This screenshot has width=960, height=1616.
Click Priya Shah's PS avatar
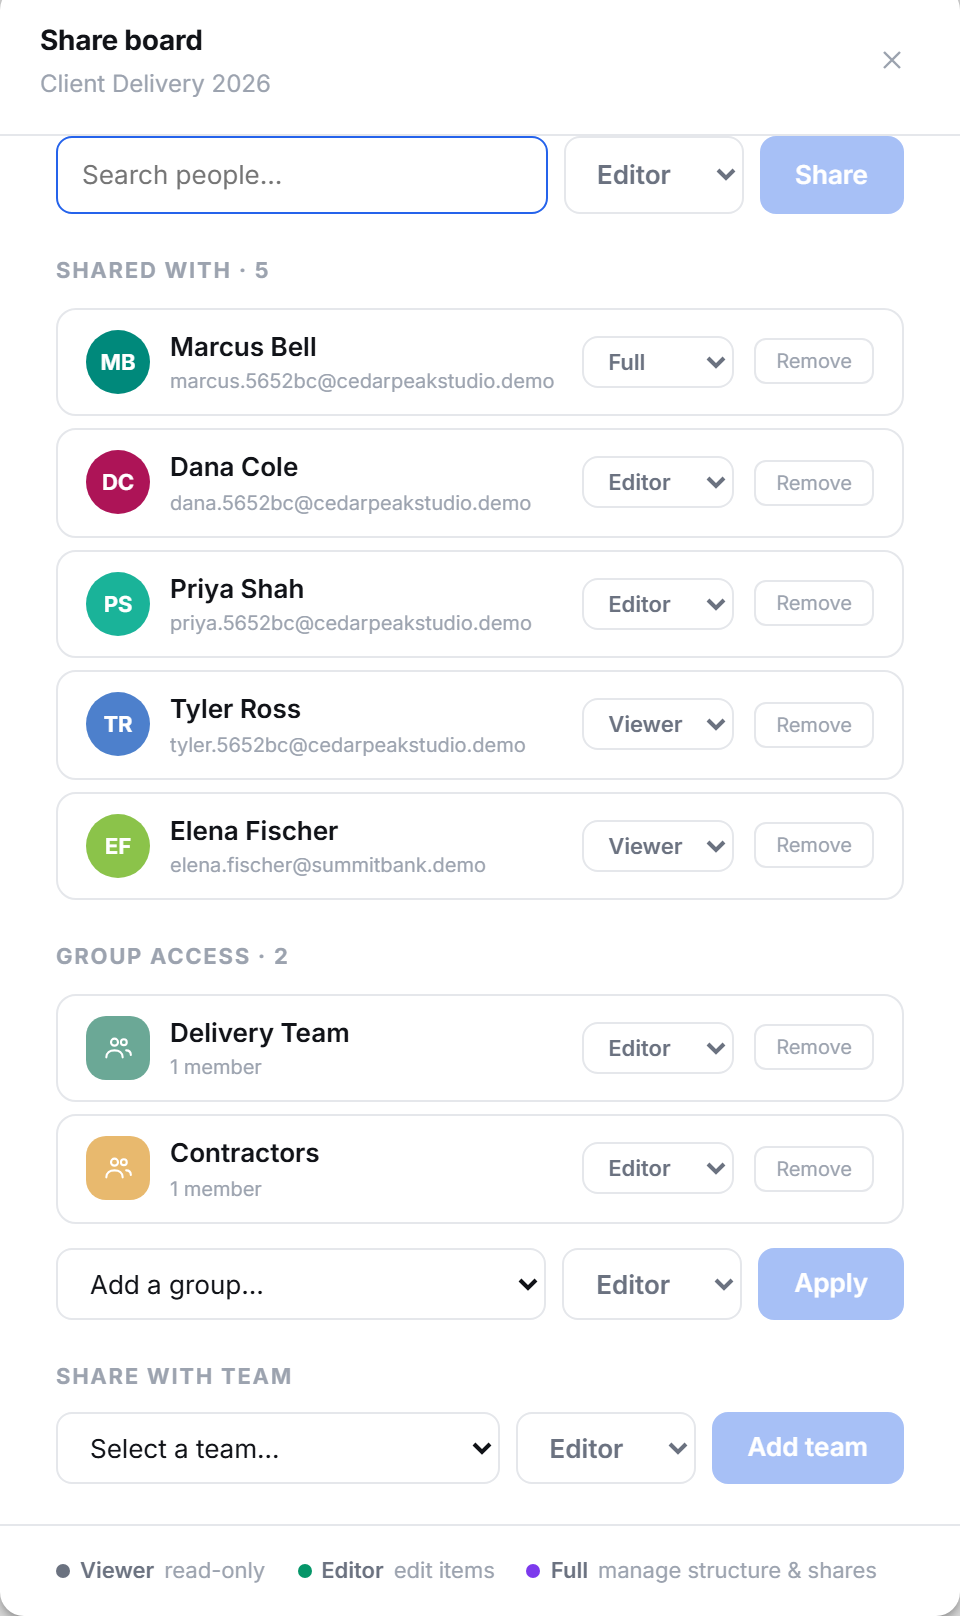pyautogui.click(x=118, y=604)
